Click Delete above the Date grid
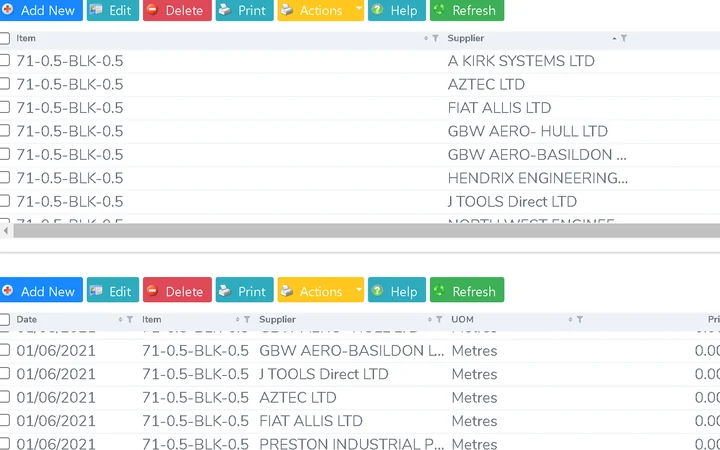Screen dimensions: 720x450 pyautogui.click(x=177, y=290)
